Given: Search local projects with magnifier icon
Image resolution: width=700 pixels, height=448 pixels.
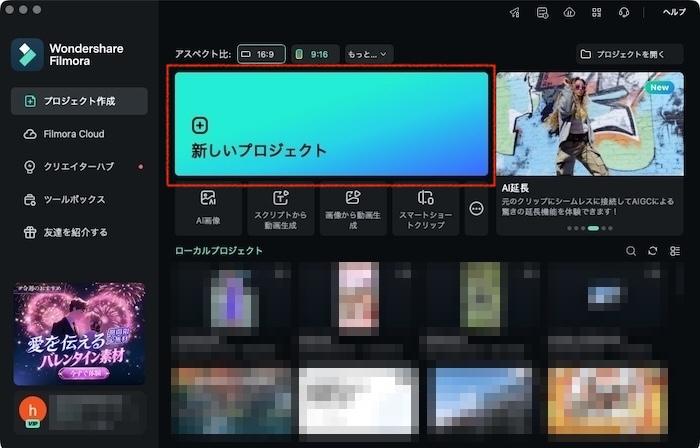Looking at the screenshot, I should [x=631, y=251].
